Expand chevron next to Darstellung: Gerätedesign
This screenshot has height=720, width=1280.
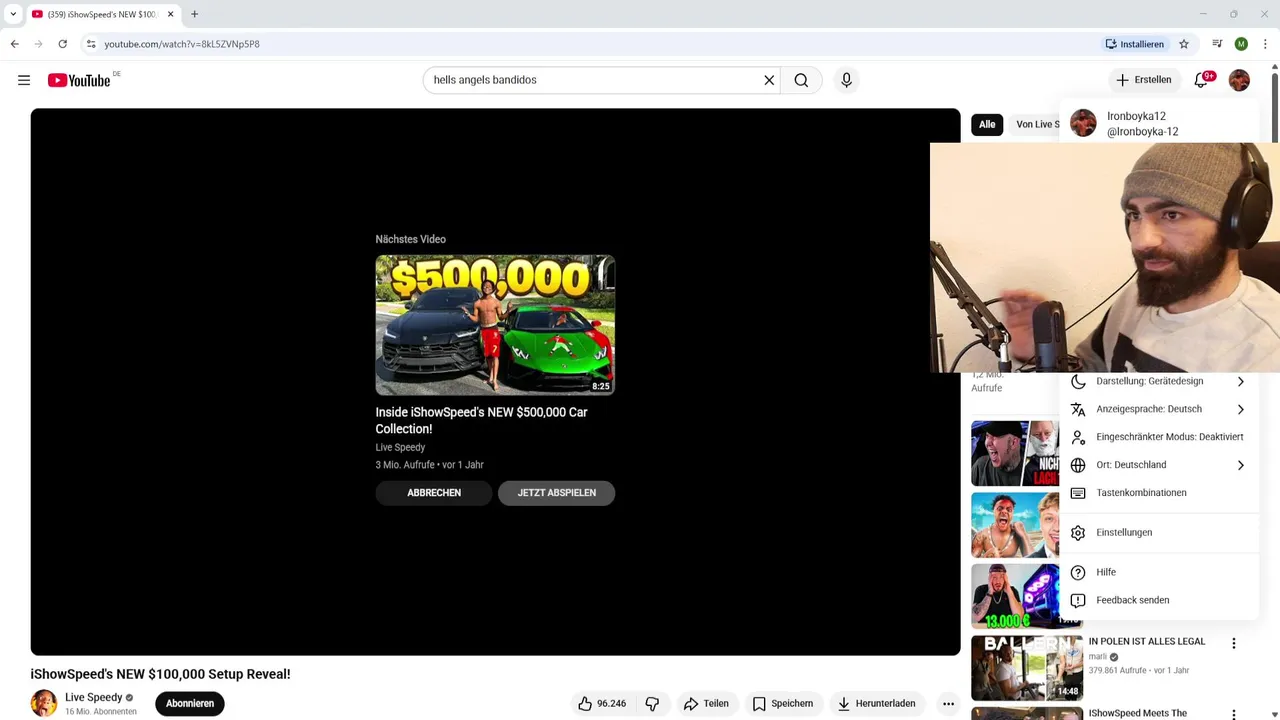coord(1241,381)
